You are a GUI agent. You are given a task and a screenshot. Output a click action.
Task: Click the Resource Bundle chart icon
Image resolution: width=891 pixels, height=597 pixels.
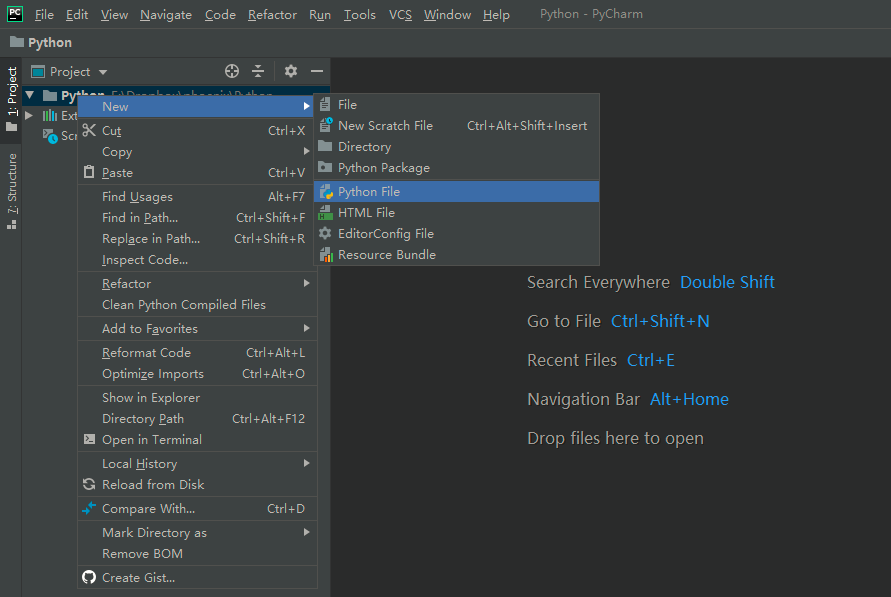click(x=326, y=254)
